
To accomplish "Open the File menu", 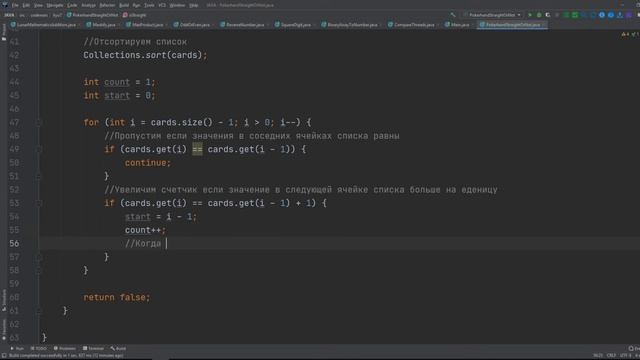I will coord(15,5).
